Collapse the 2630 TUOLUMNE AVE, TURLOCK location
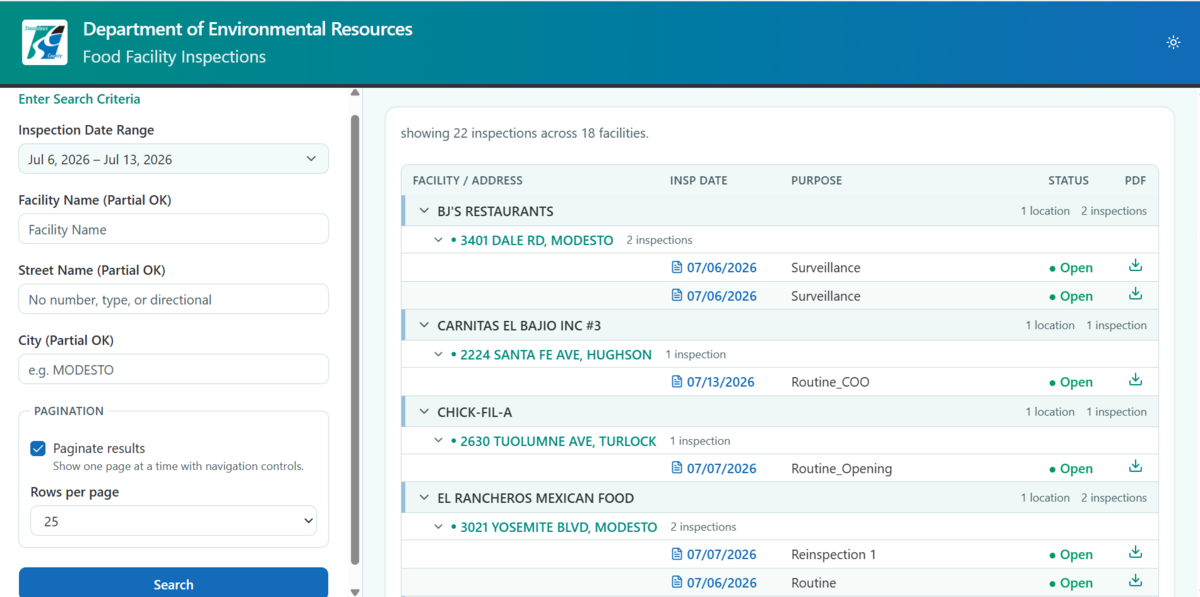1200x597 pixels. click(438, 441)
